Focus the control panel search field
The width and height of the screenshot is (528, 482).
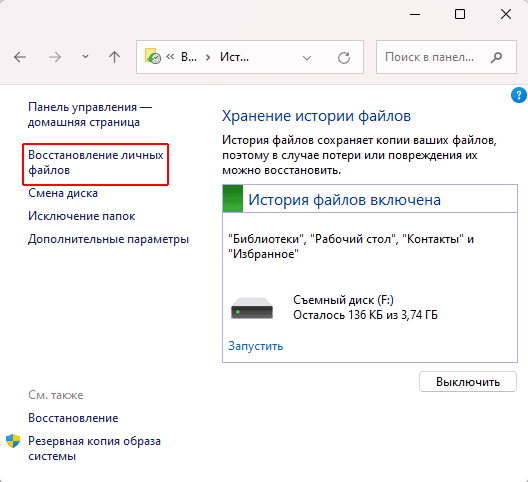coord(446,57)
